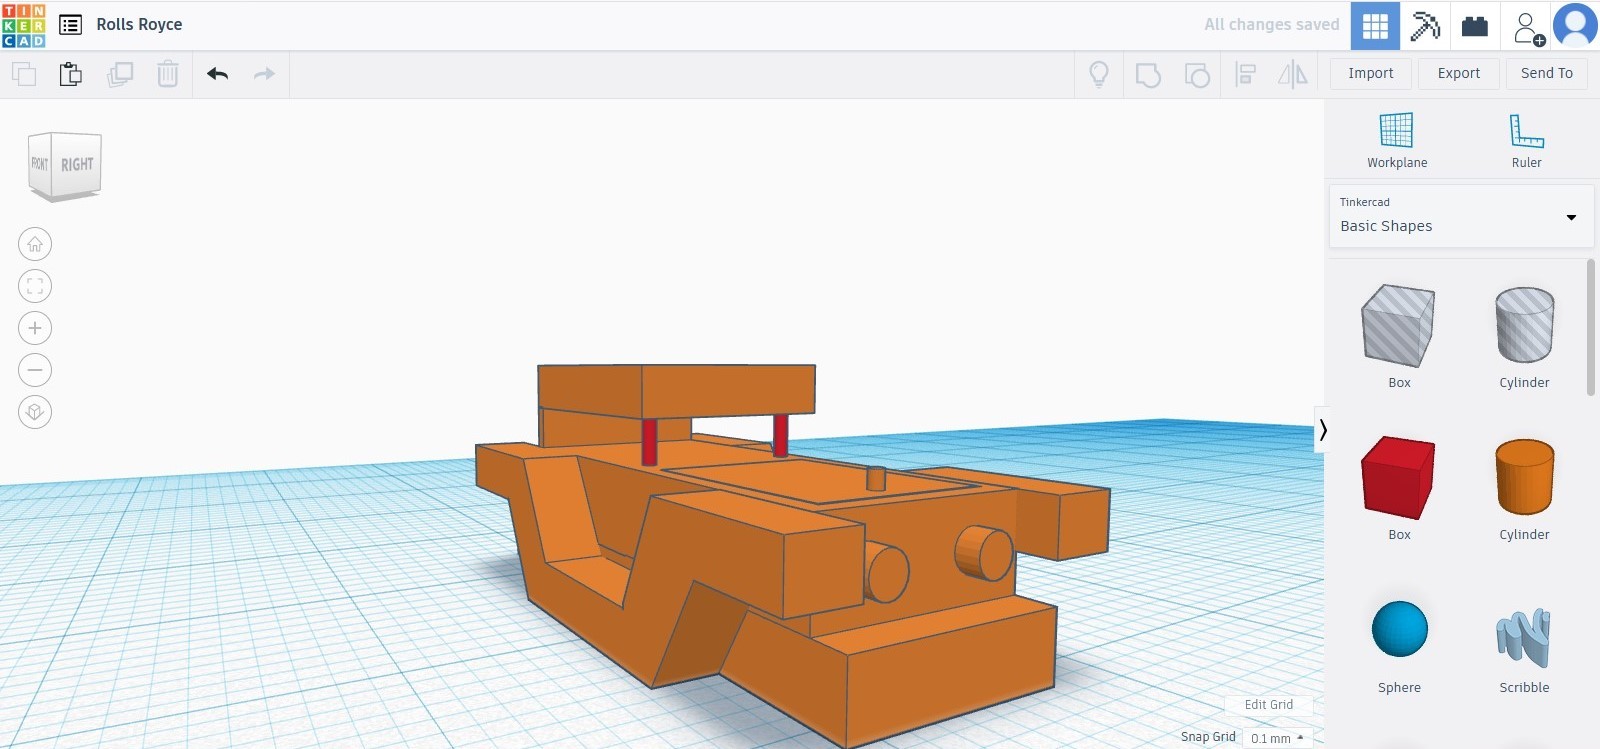Click the FRONT face of the view cube
The image size is (1600, 749).
point(39,163)
